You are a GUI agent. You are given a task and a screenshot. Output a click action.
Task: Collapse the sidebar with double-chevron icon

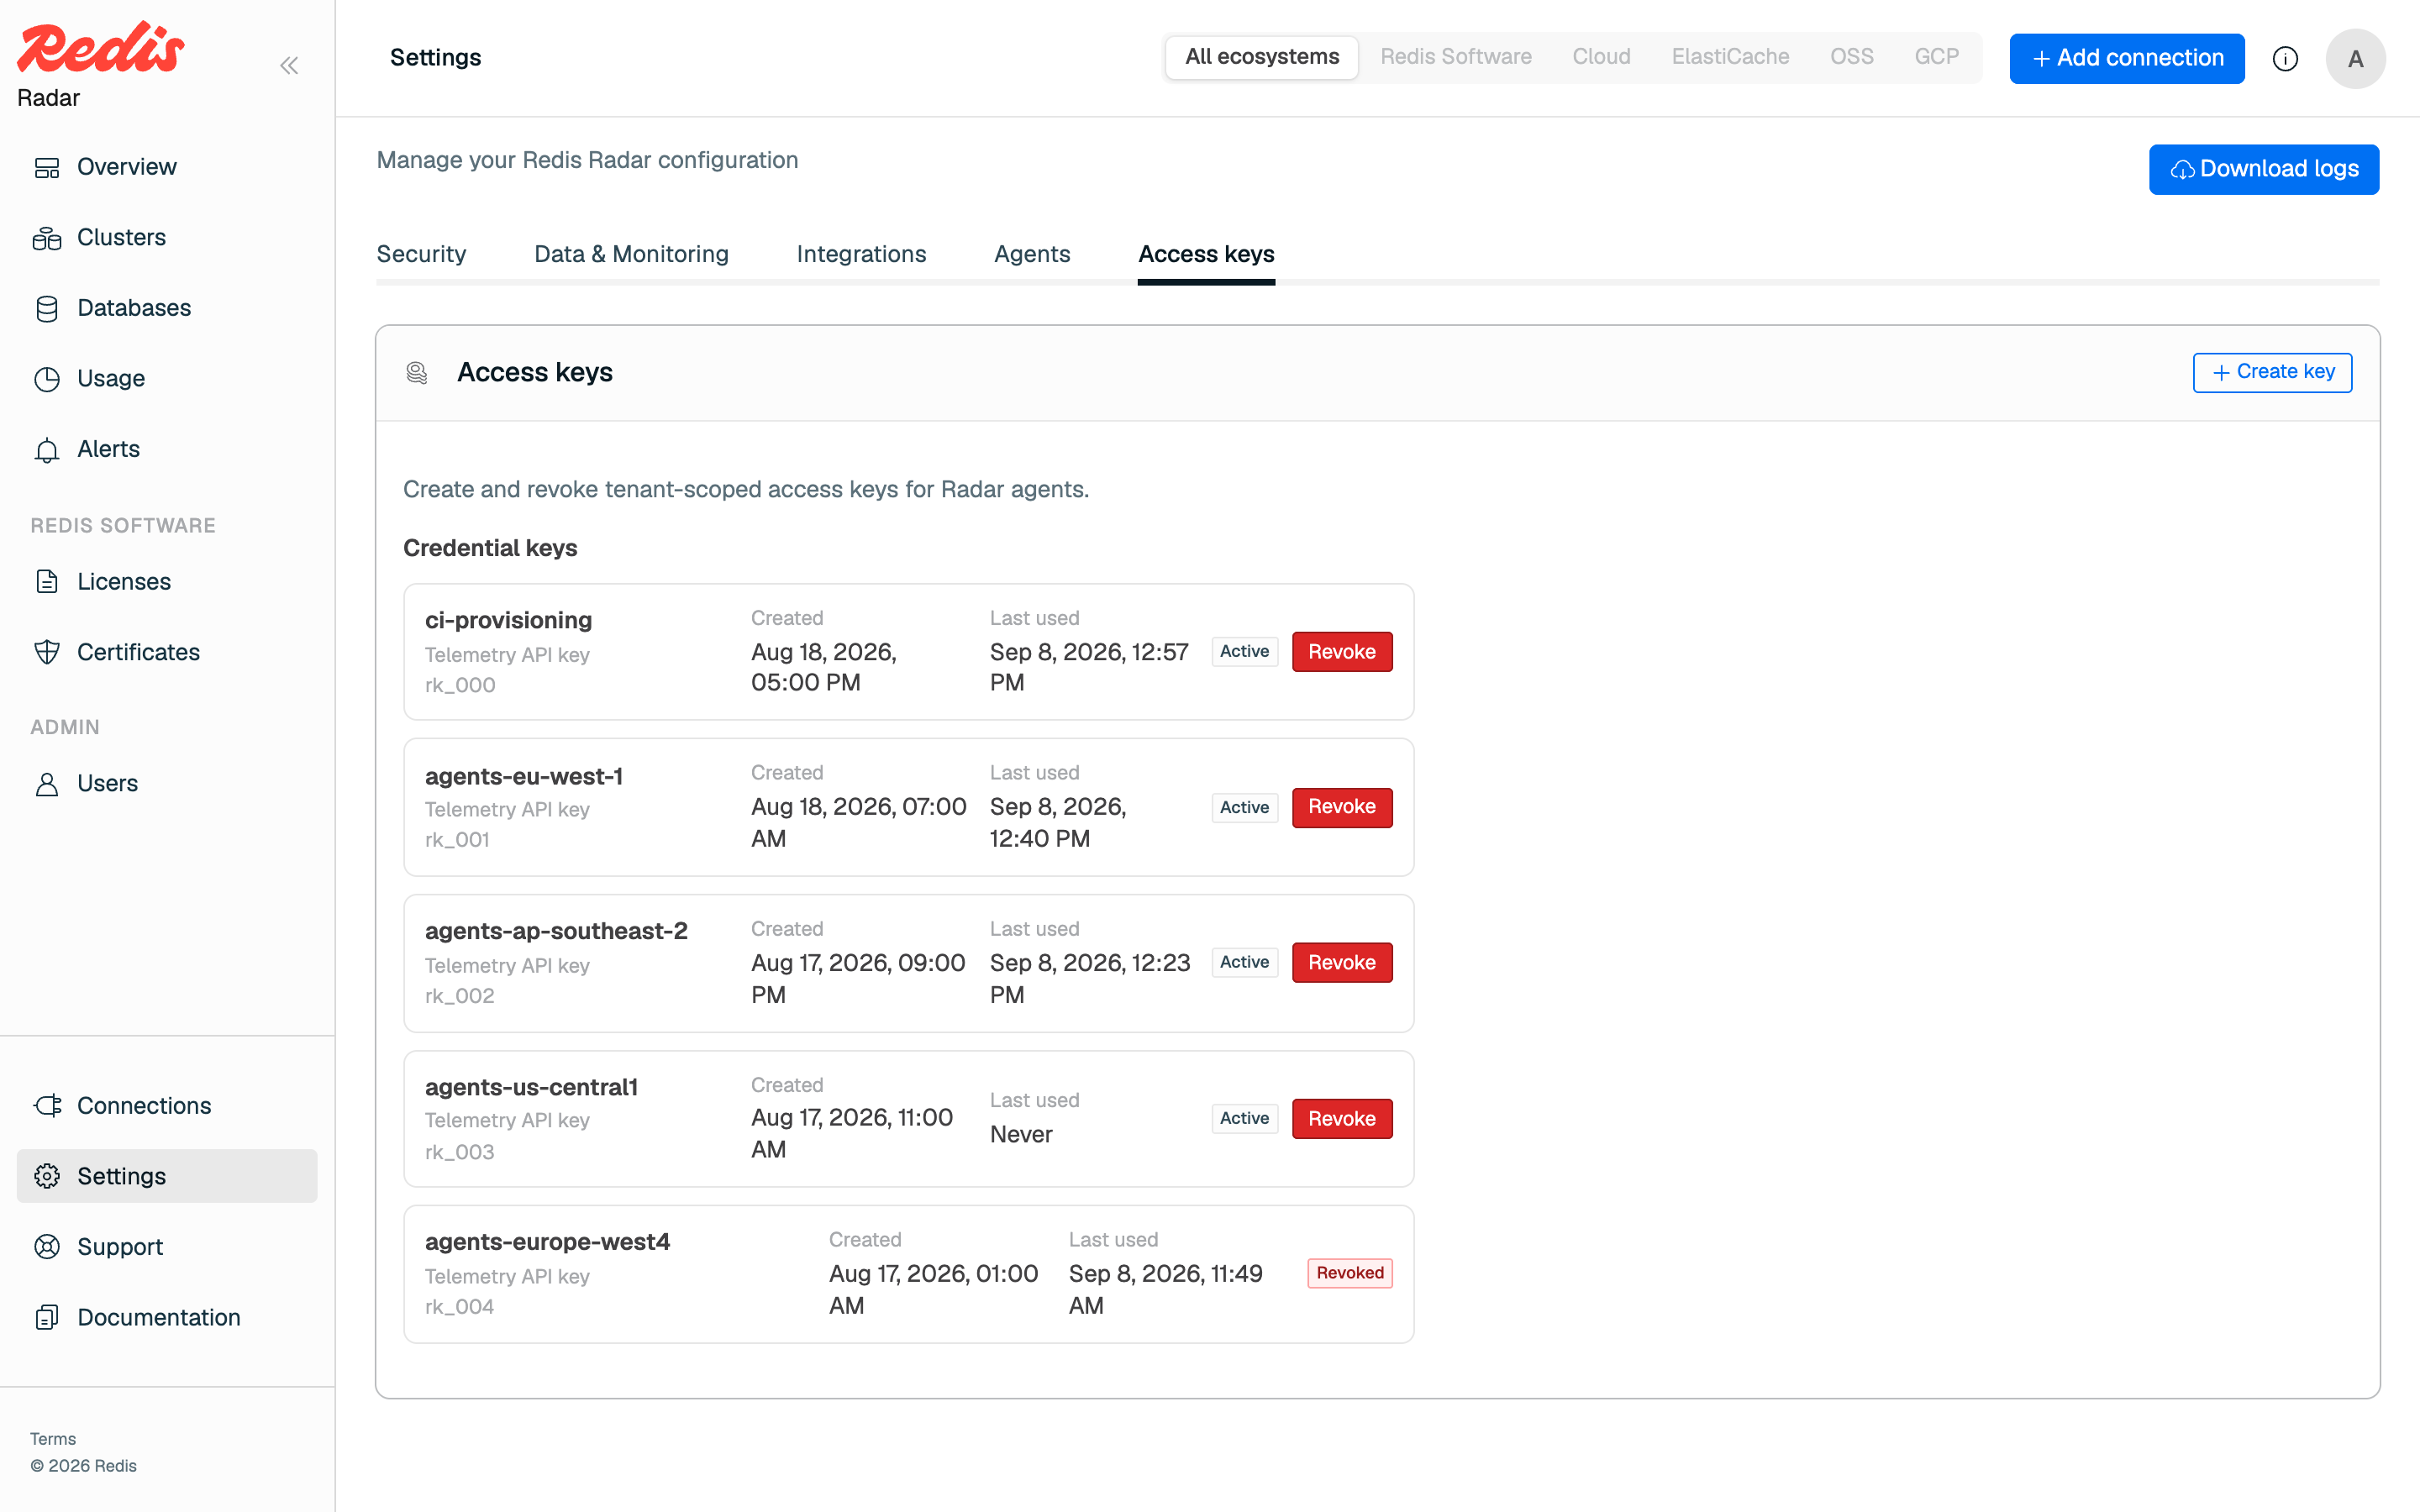click(x=289, y=66)
